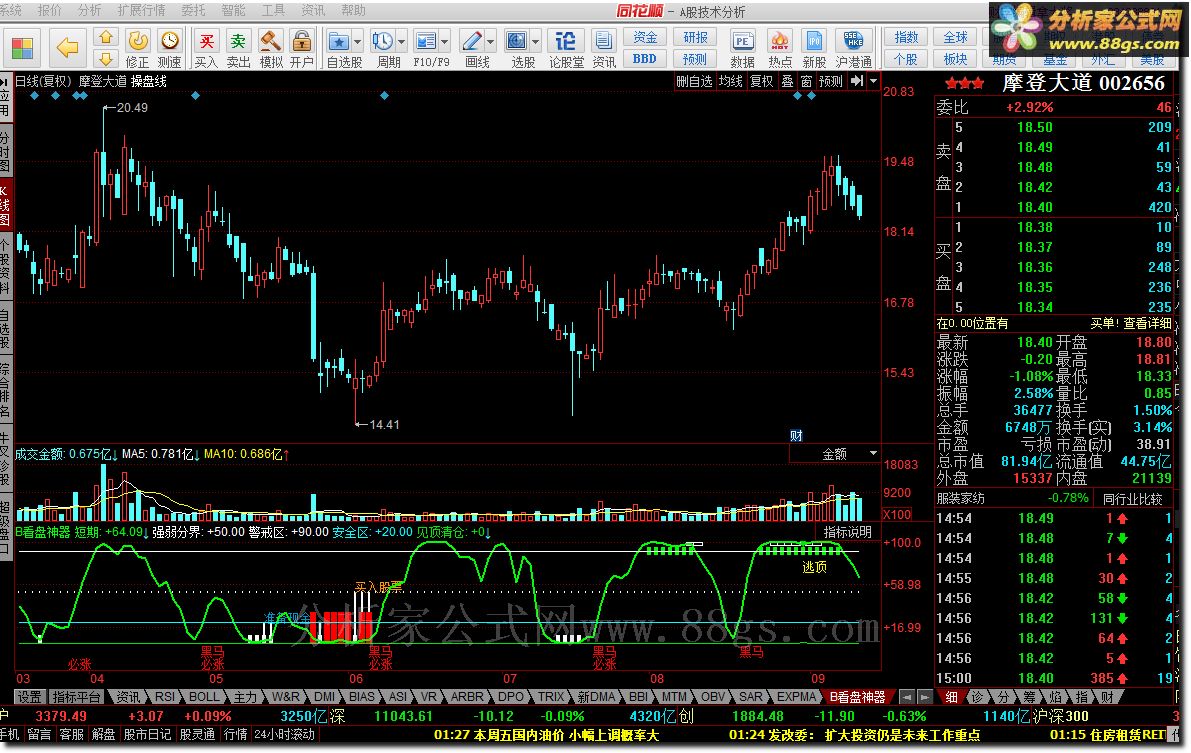Open the 委托 menu
Screen dimensions: 1191x753
pyautogui.click(x=193, y=11)
